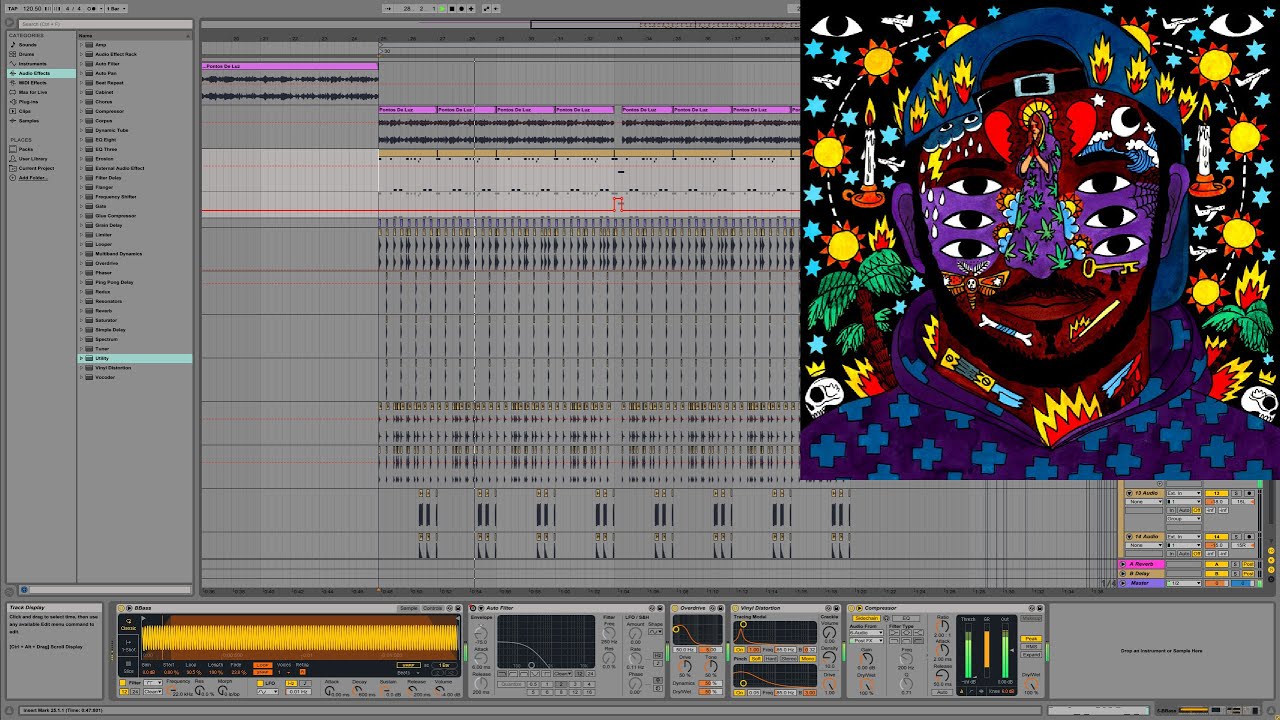Select the A Reverb return track

pos(1142,564)
